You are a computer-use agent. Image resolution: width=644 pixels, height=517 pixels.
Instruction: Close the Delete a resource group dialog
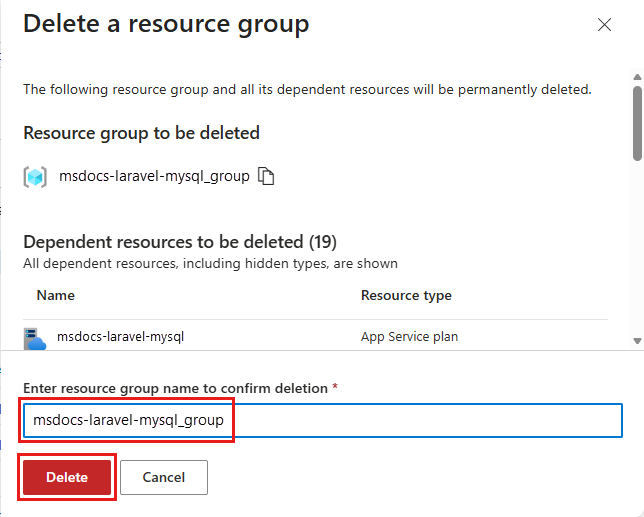tap(604, 25)
